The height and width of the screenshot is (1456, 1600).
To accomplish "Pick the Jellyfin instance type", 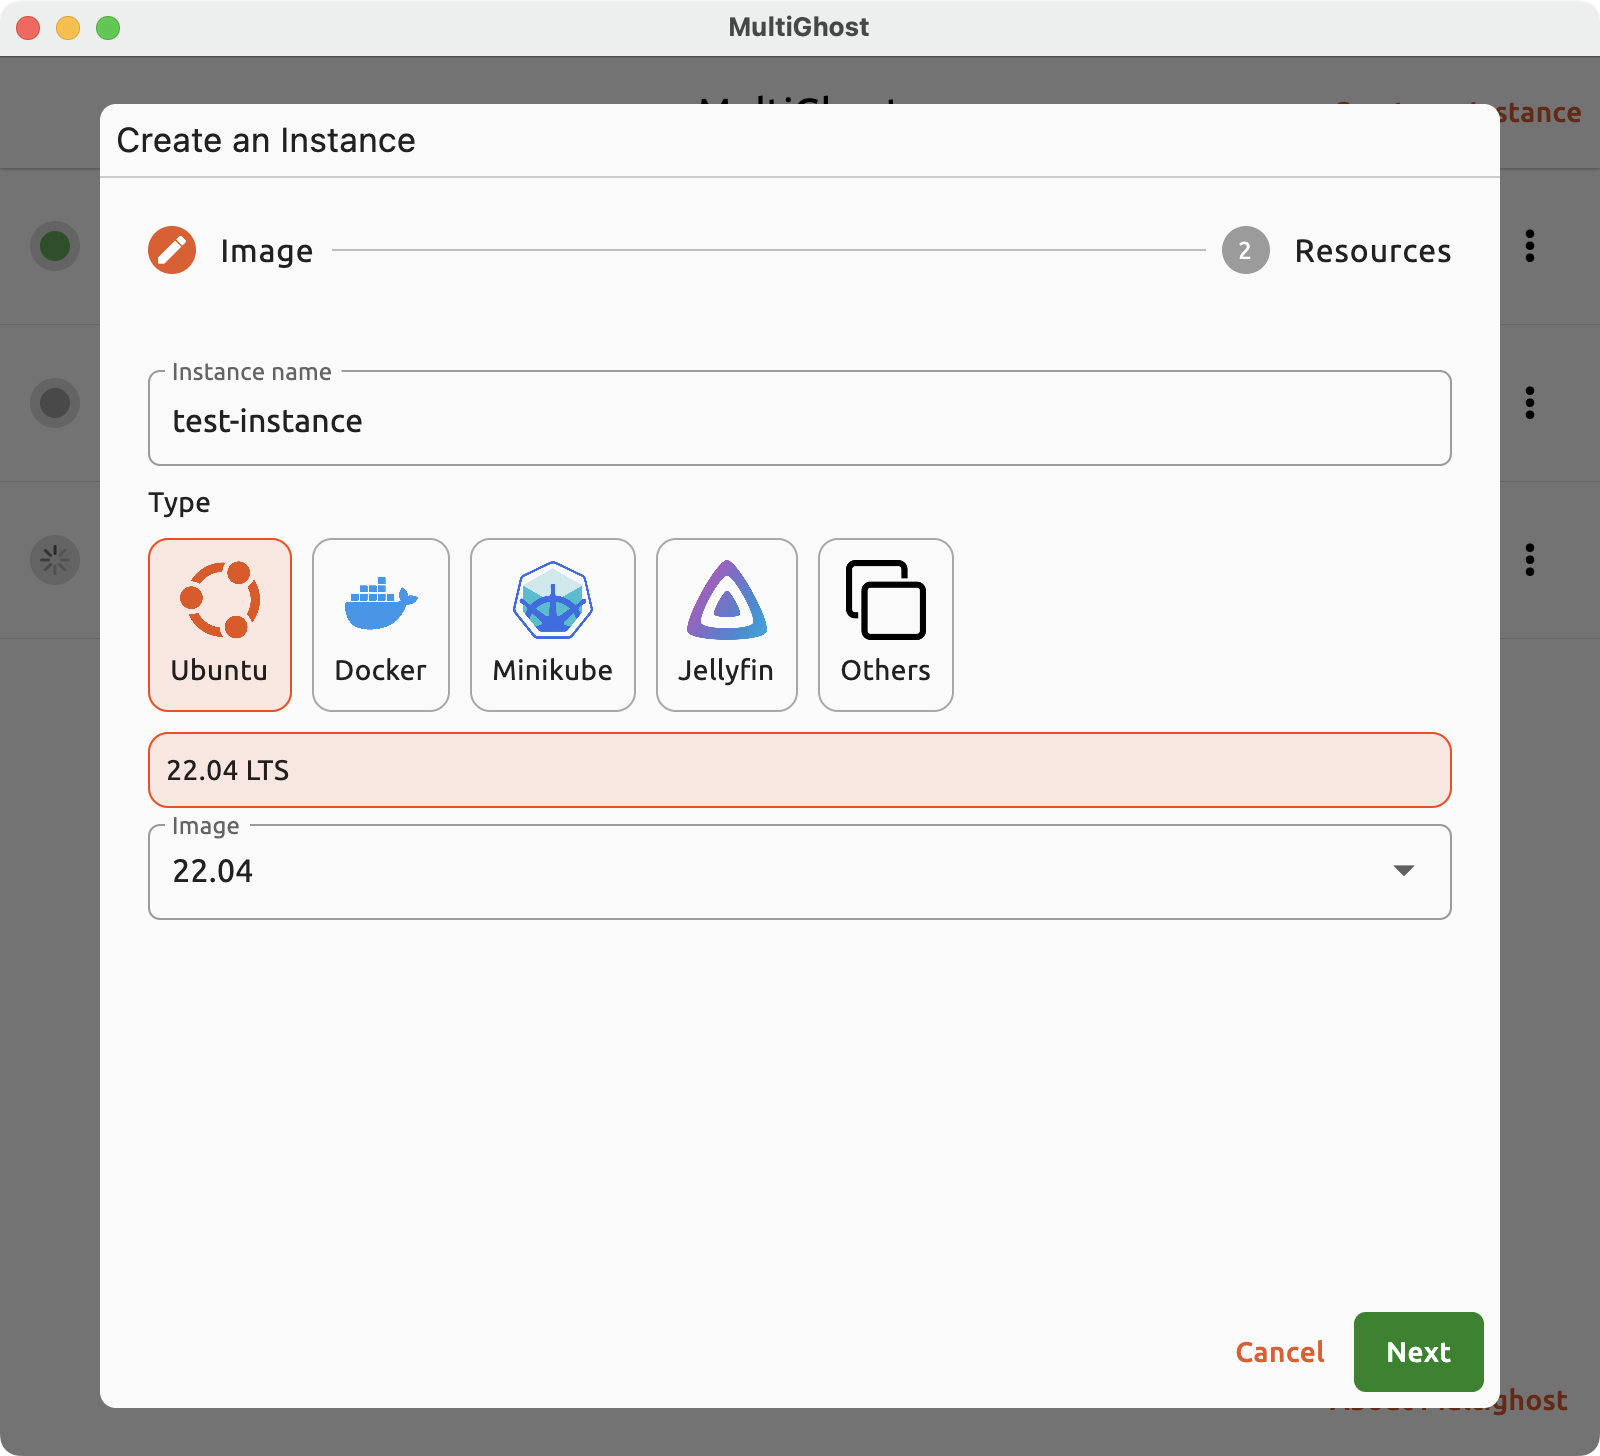I will tap(726, 625).
